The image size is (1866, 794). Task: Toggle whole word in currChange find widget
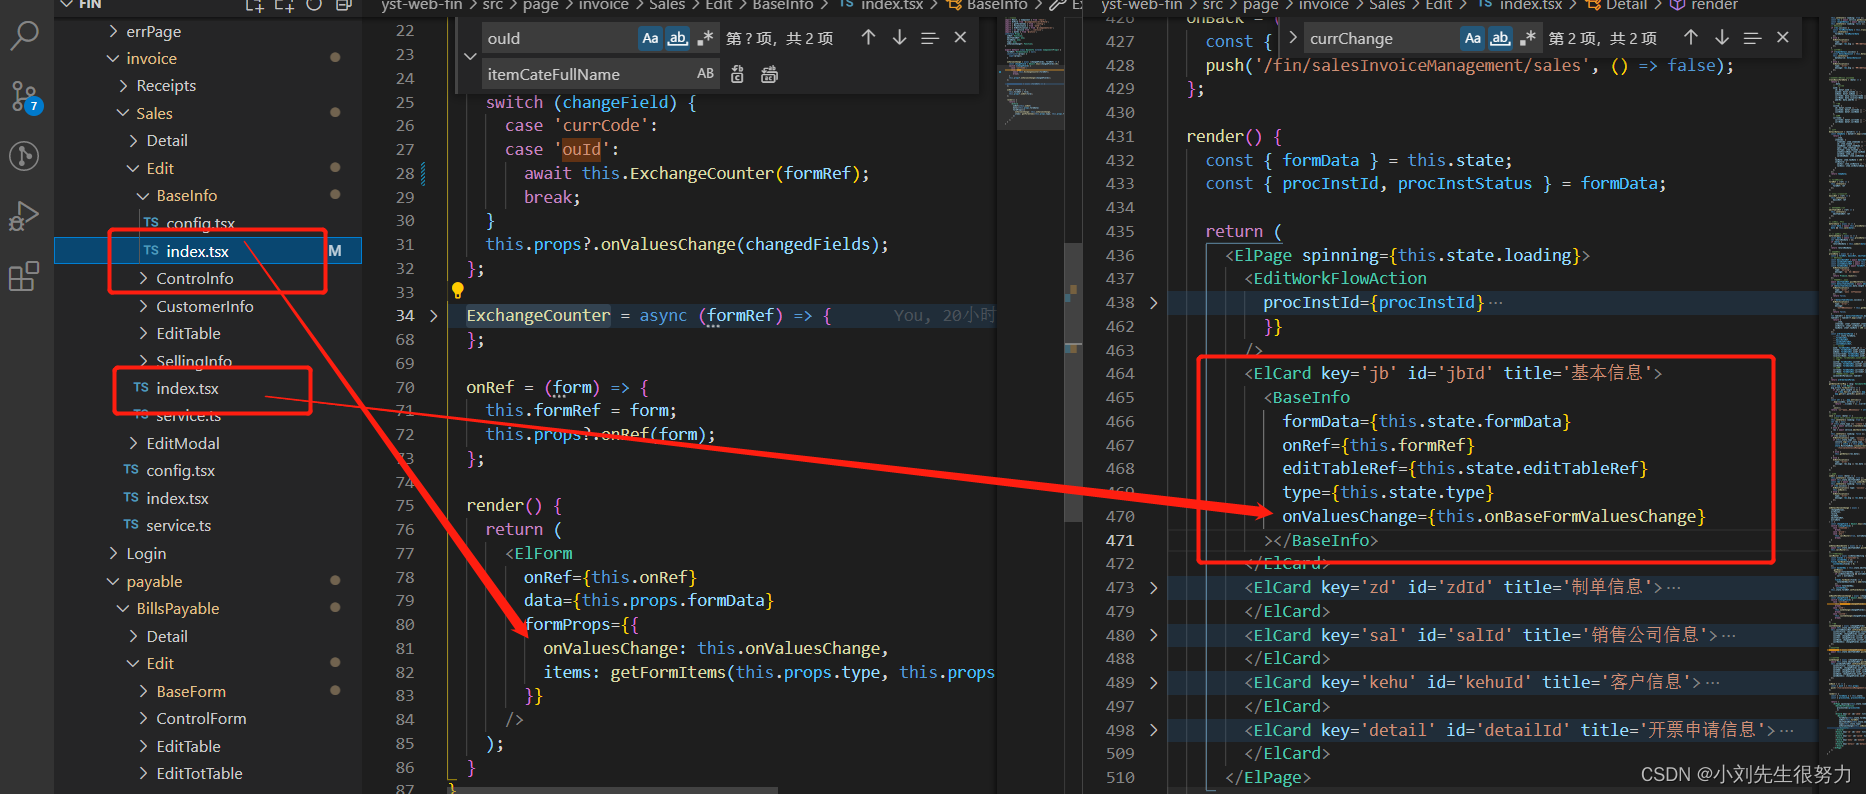[1499, 38]
